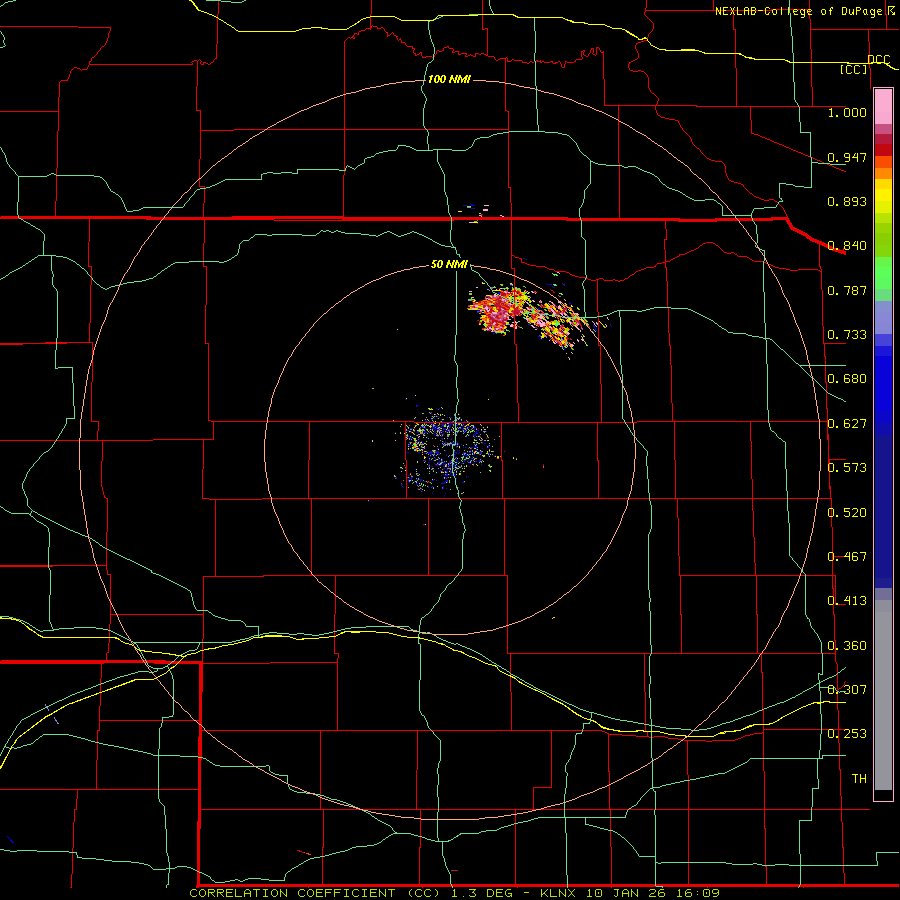Image resolution: width=900 pixels, height=900 pixels.
Task: Click the 50 NMI range ring label
Action: [x=449, y=264]
